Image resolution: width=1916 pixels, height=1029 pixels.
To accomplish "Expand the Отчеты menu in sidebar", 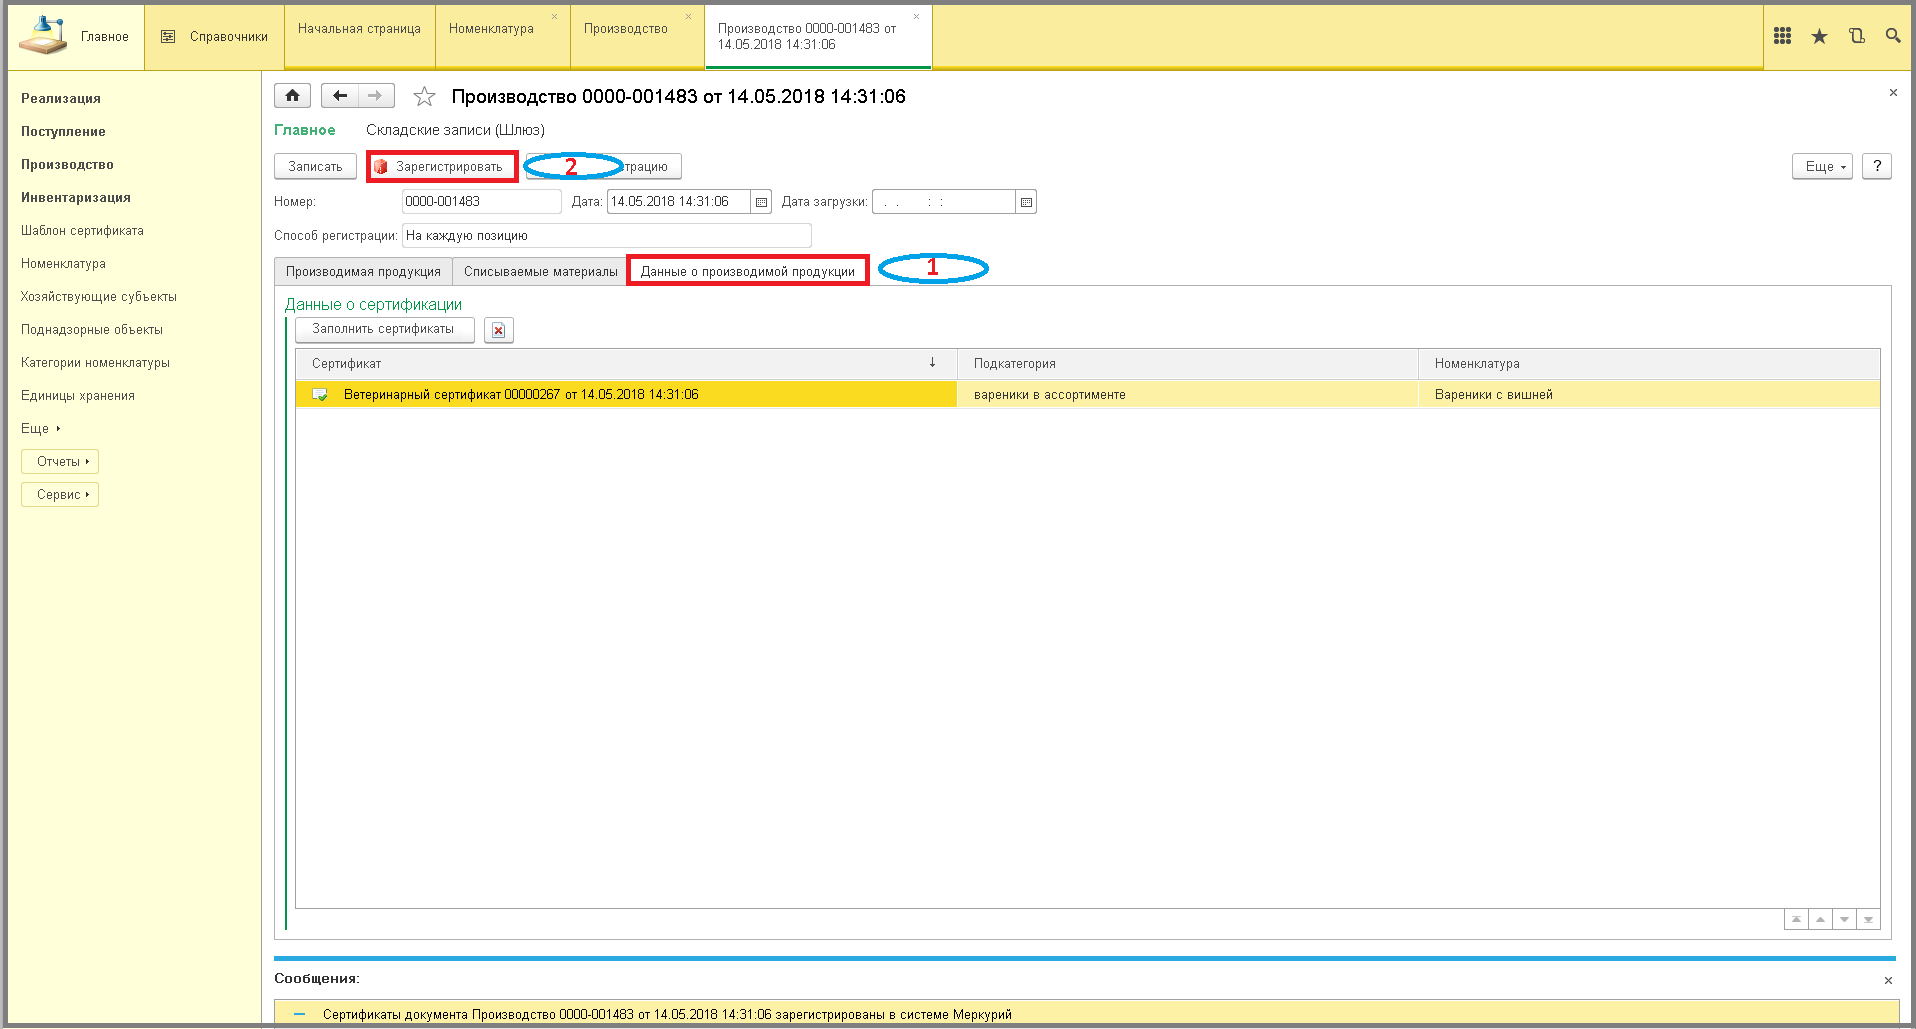I will point(60,461).
